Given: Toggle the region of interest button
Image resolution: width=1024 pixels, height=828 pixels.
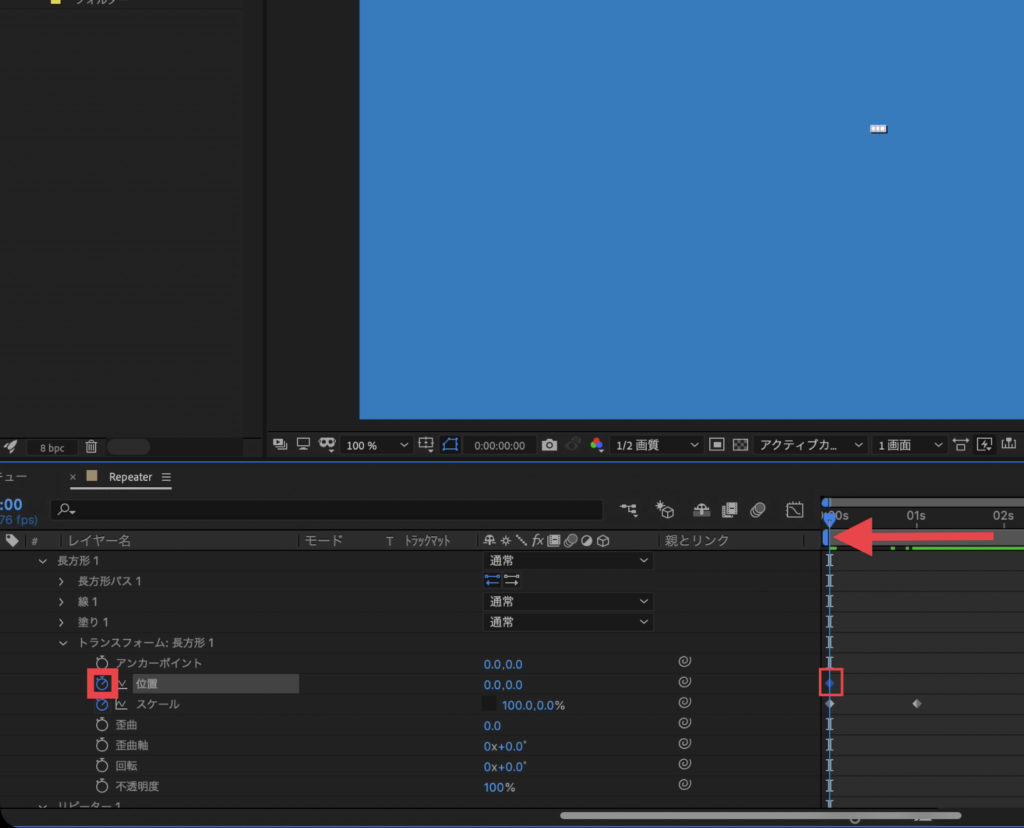Looking at the screenshot, I should tap(450, 445).
